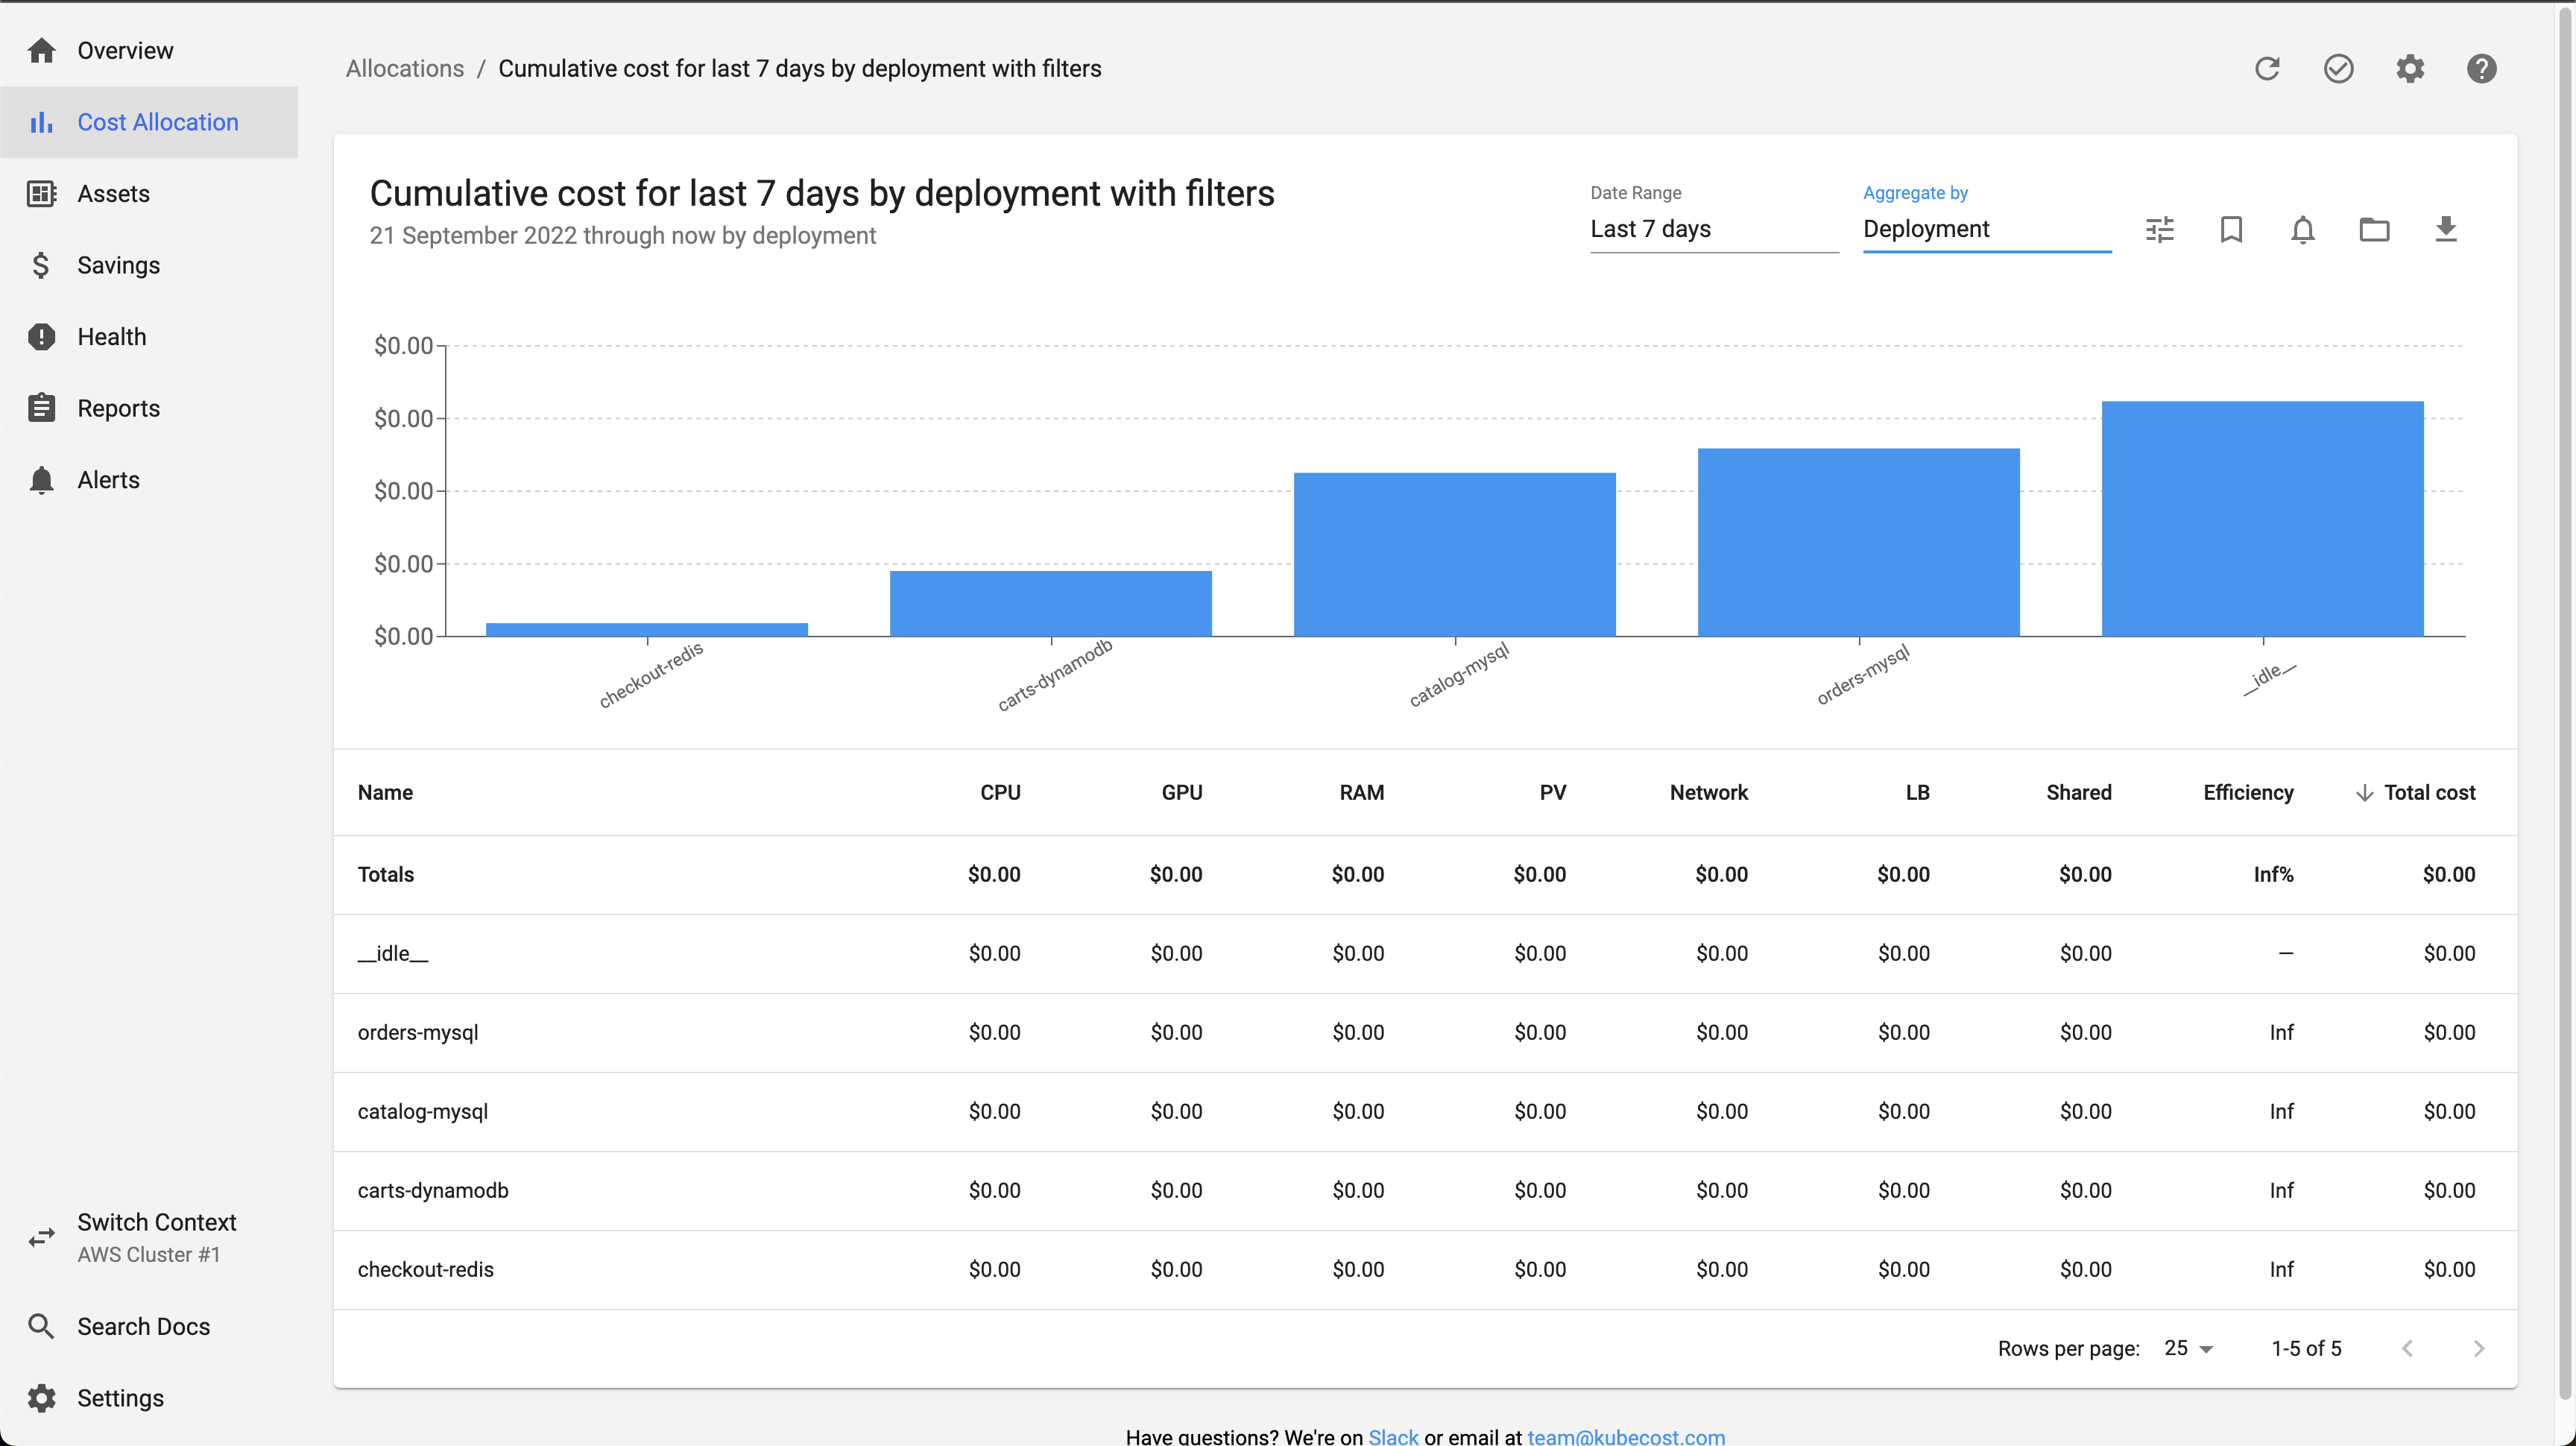2576x1446 pixels.
Task: Click the Slack link in footer
Action: pyautogui.click(x=1393, y=1436)
